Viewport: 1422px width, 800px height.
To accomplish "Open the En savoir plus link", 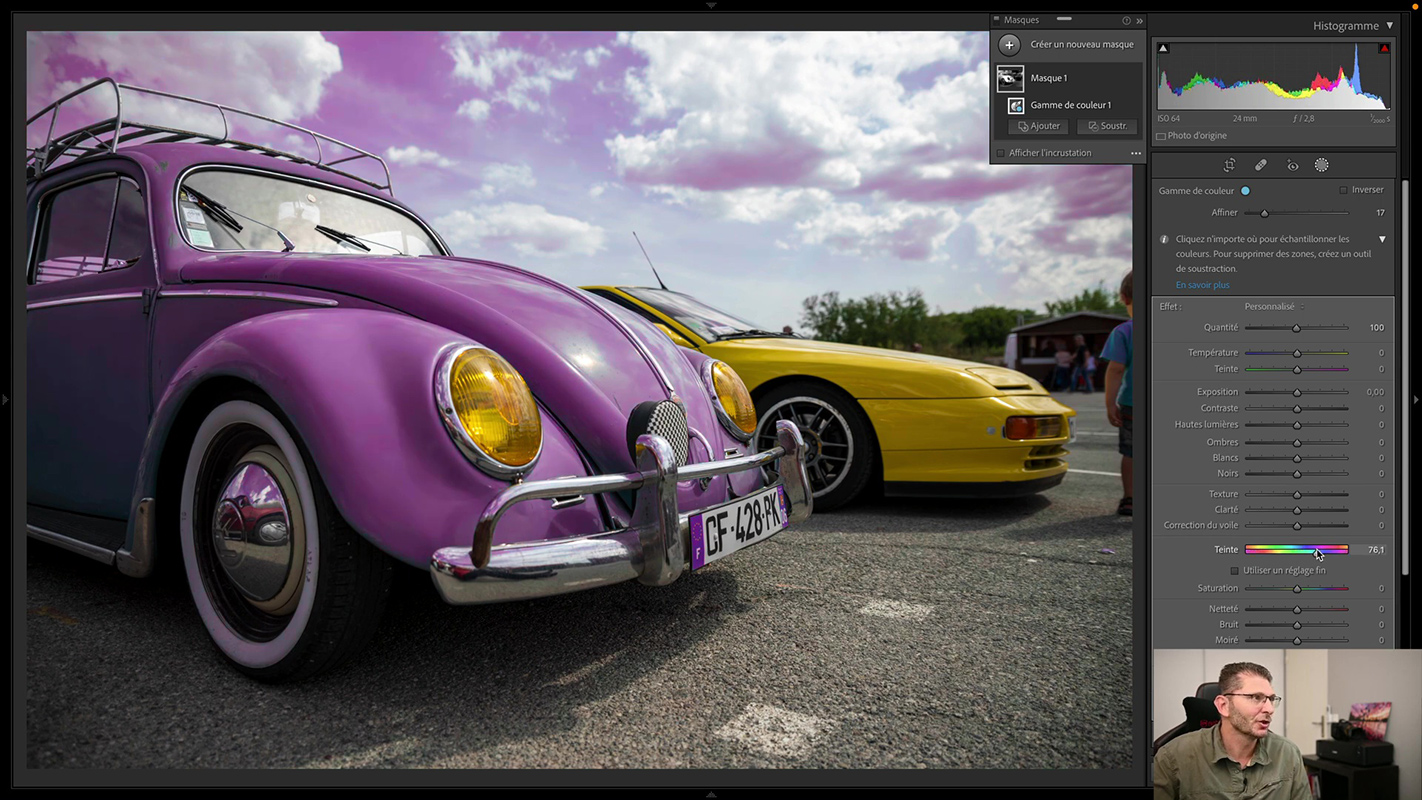I will point(1202,285).
